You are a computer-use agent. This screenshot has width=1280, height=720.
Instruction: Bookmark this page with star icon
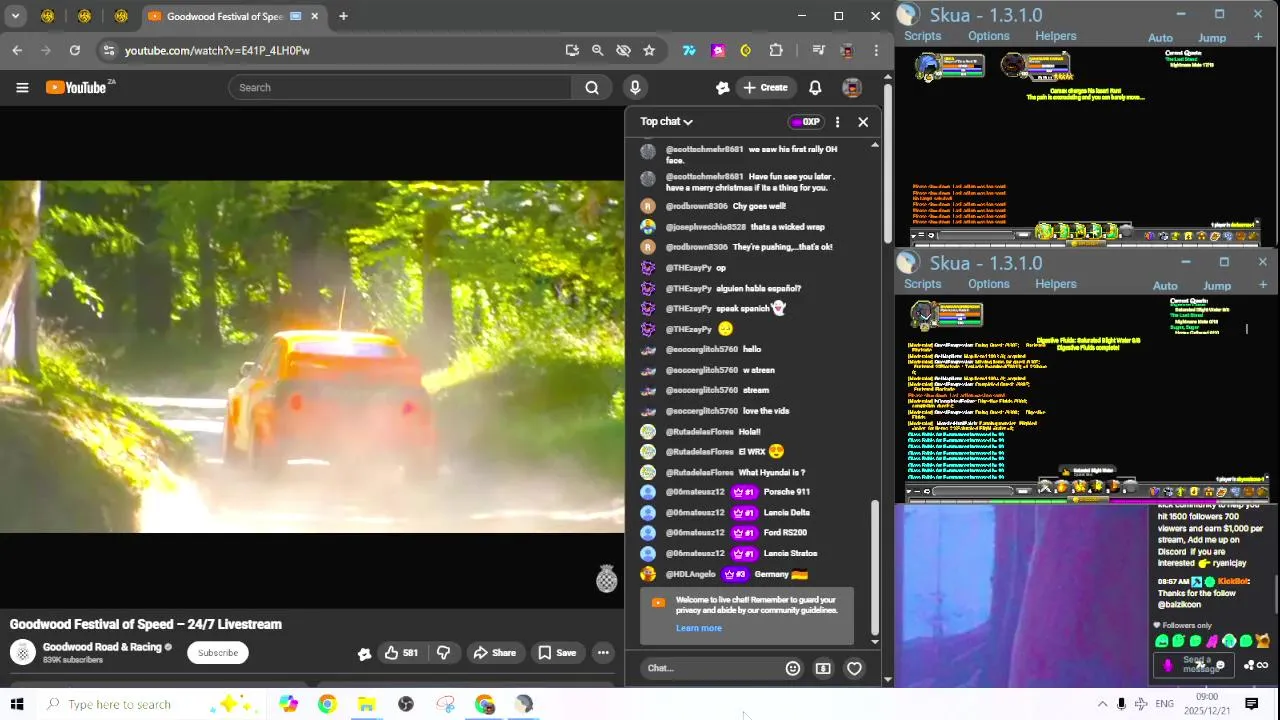pos(649,50)
